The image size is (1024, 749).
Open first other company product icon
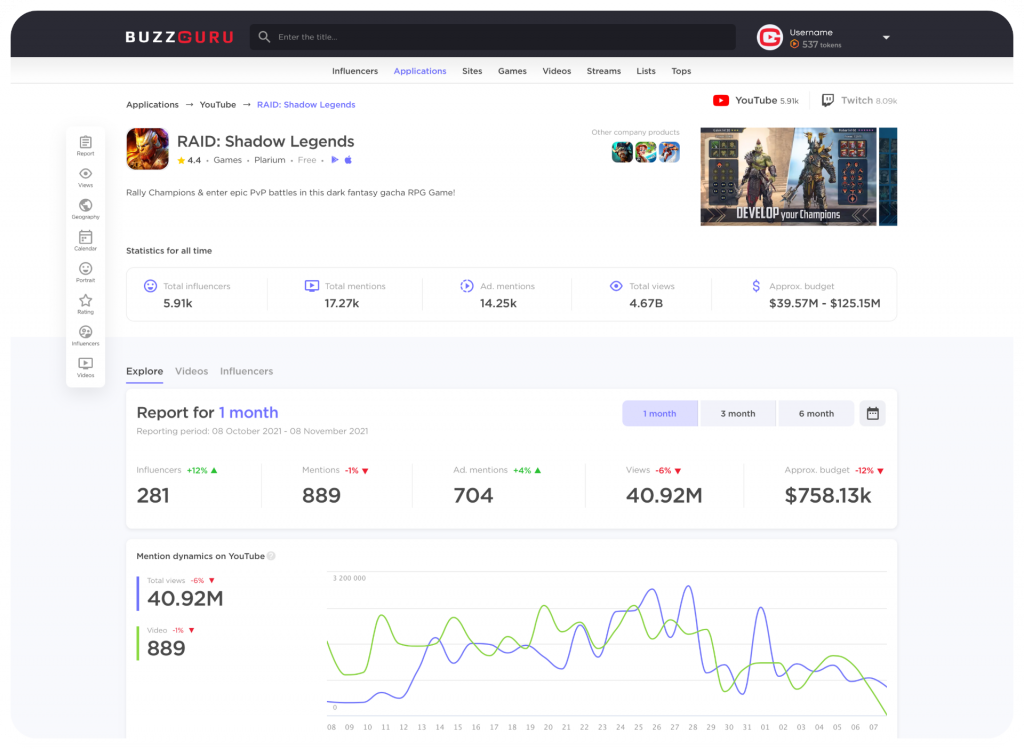point(622,152)
